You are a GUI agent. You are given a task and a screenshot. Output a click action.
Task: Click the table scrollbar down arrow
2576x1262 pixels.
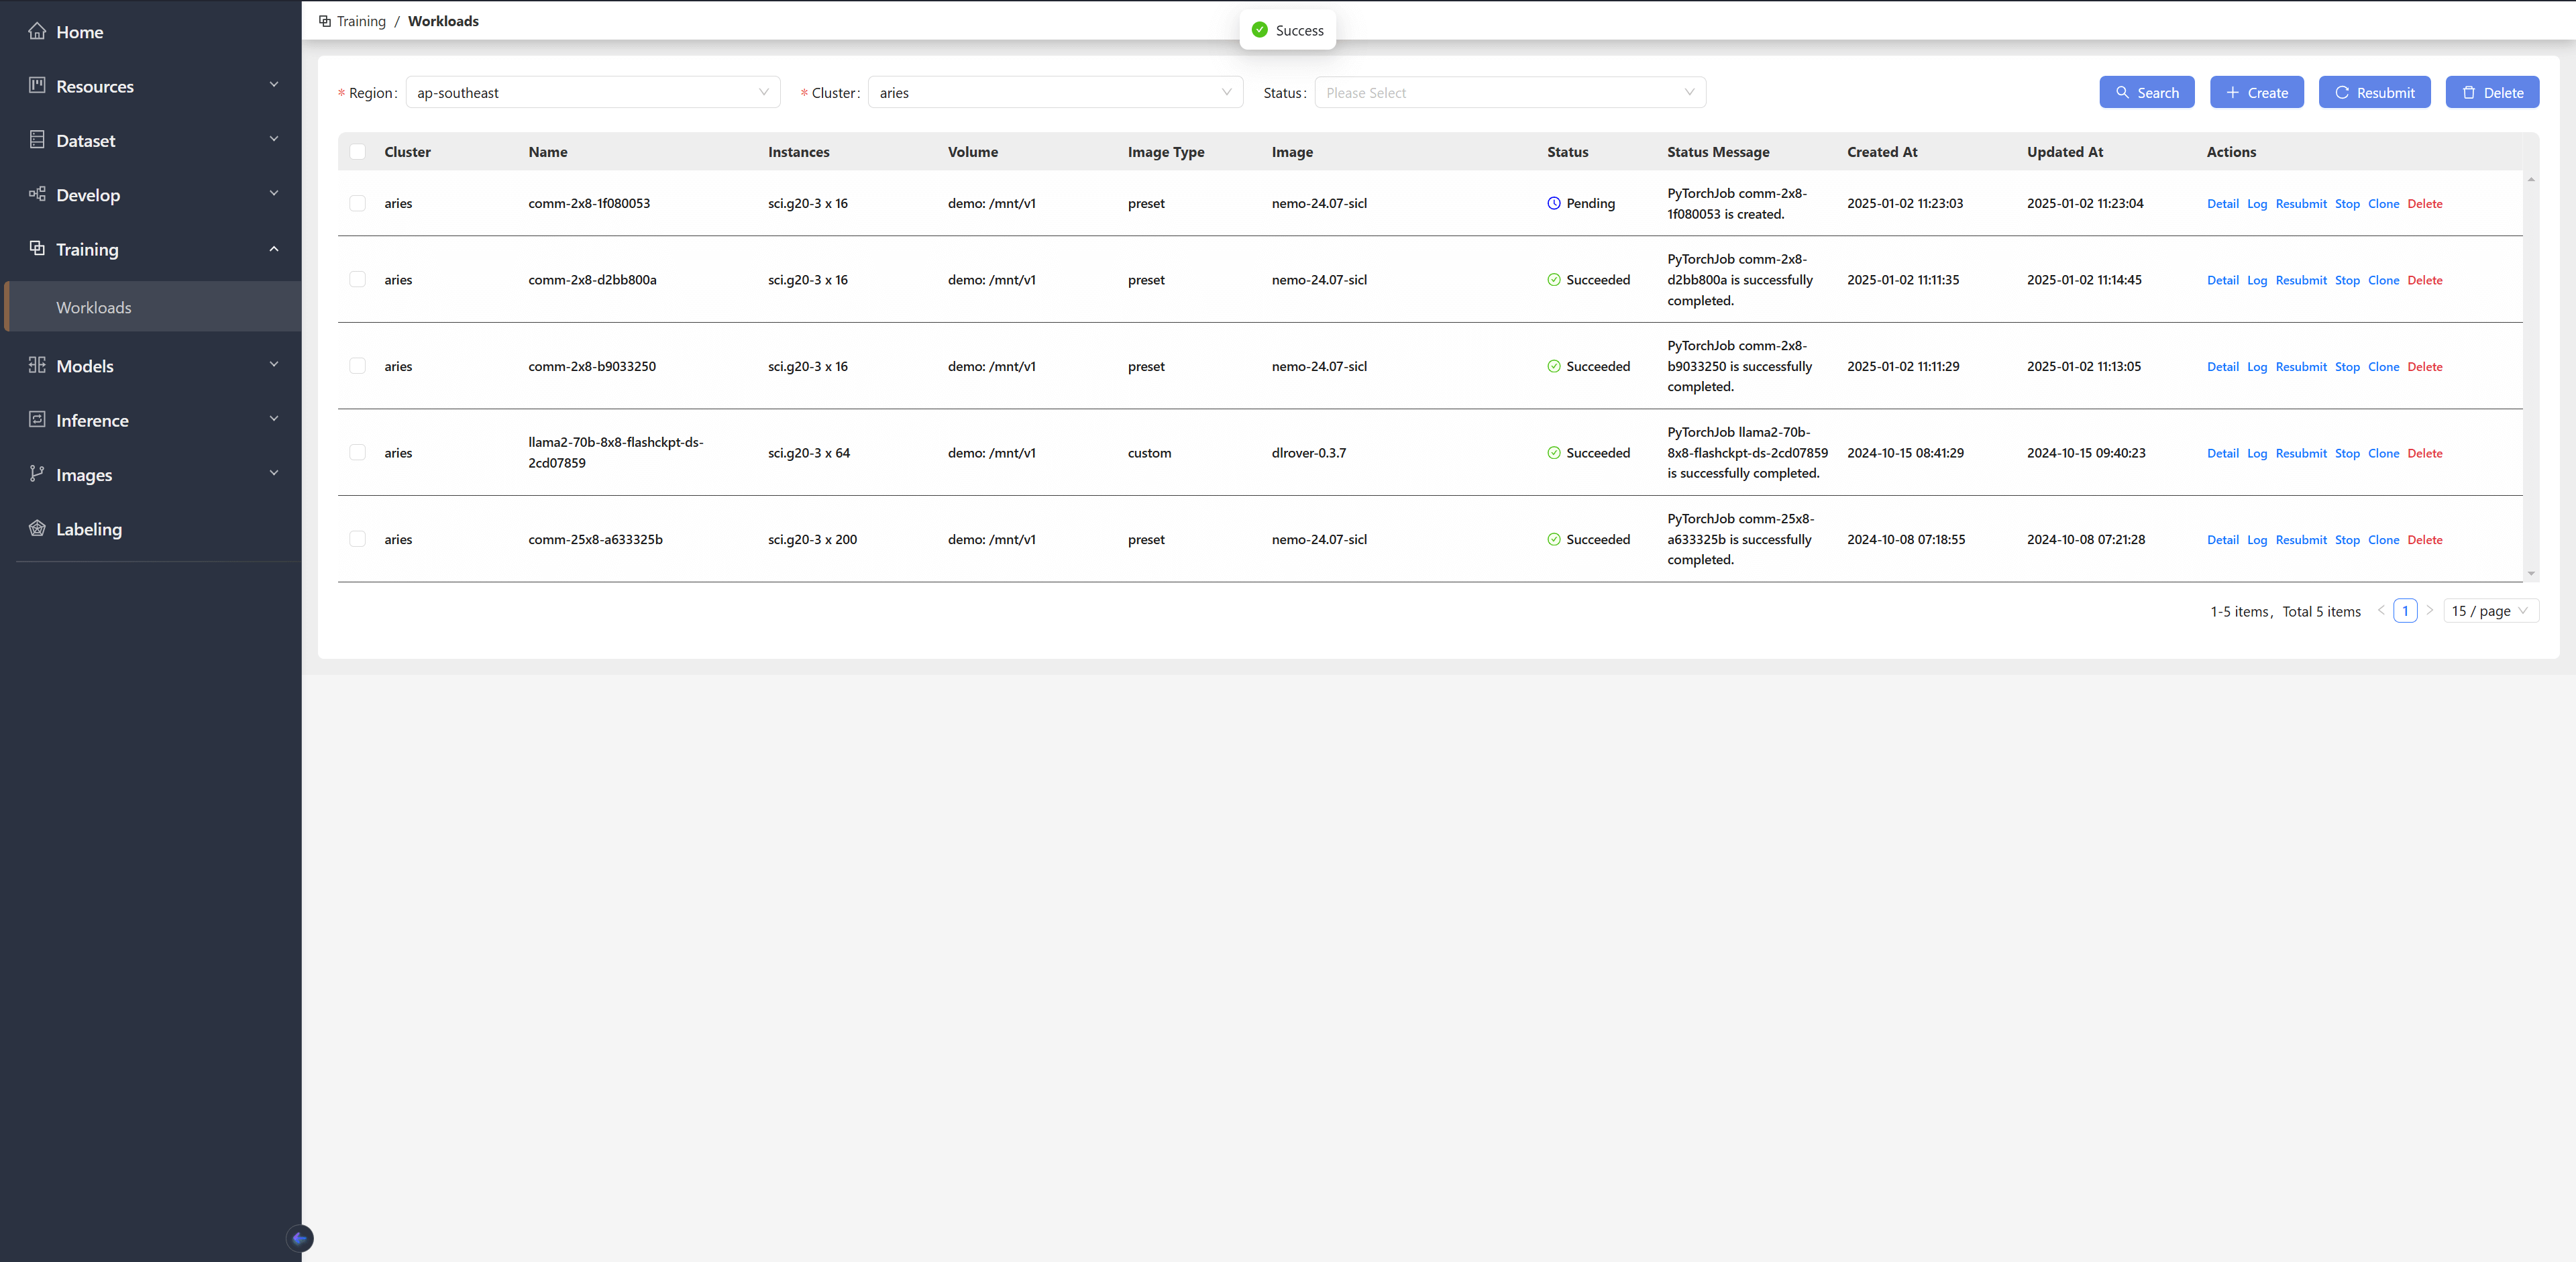2530,574
